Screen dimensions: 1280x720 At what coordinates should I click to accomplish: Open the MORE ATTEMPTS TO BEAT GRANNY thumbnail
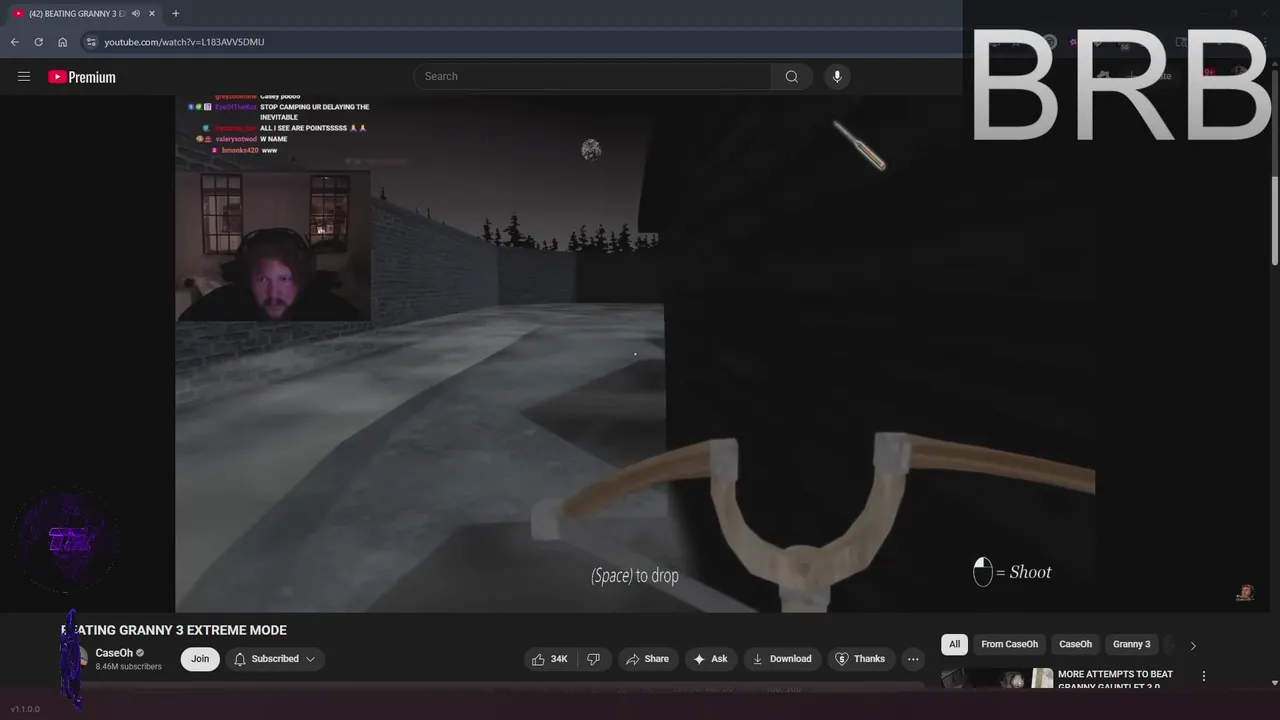click(x=997, y=679)
